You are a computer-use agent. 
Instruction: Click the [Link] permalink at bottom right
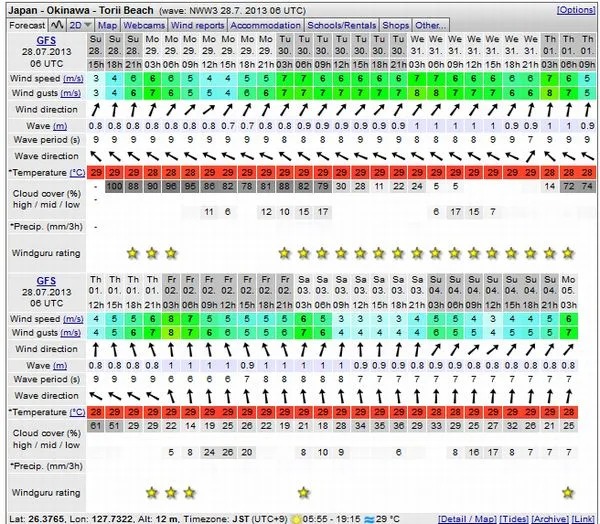click(584, 517)
